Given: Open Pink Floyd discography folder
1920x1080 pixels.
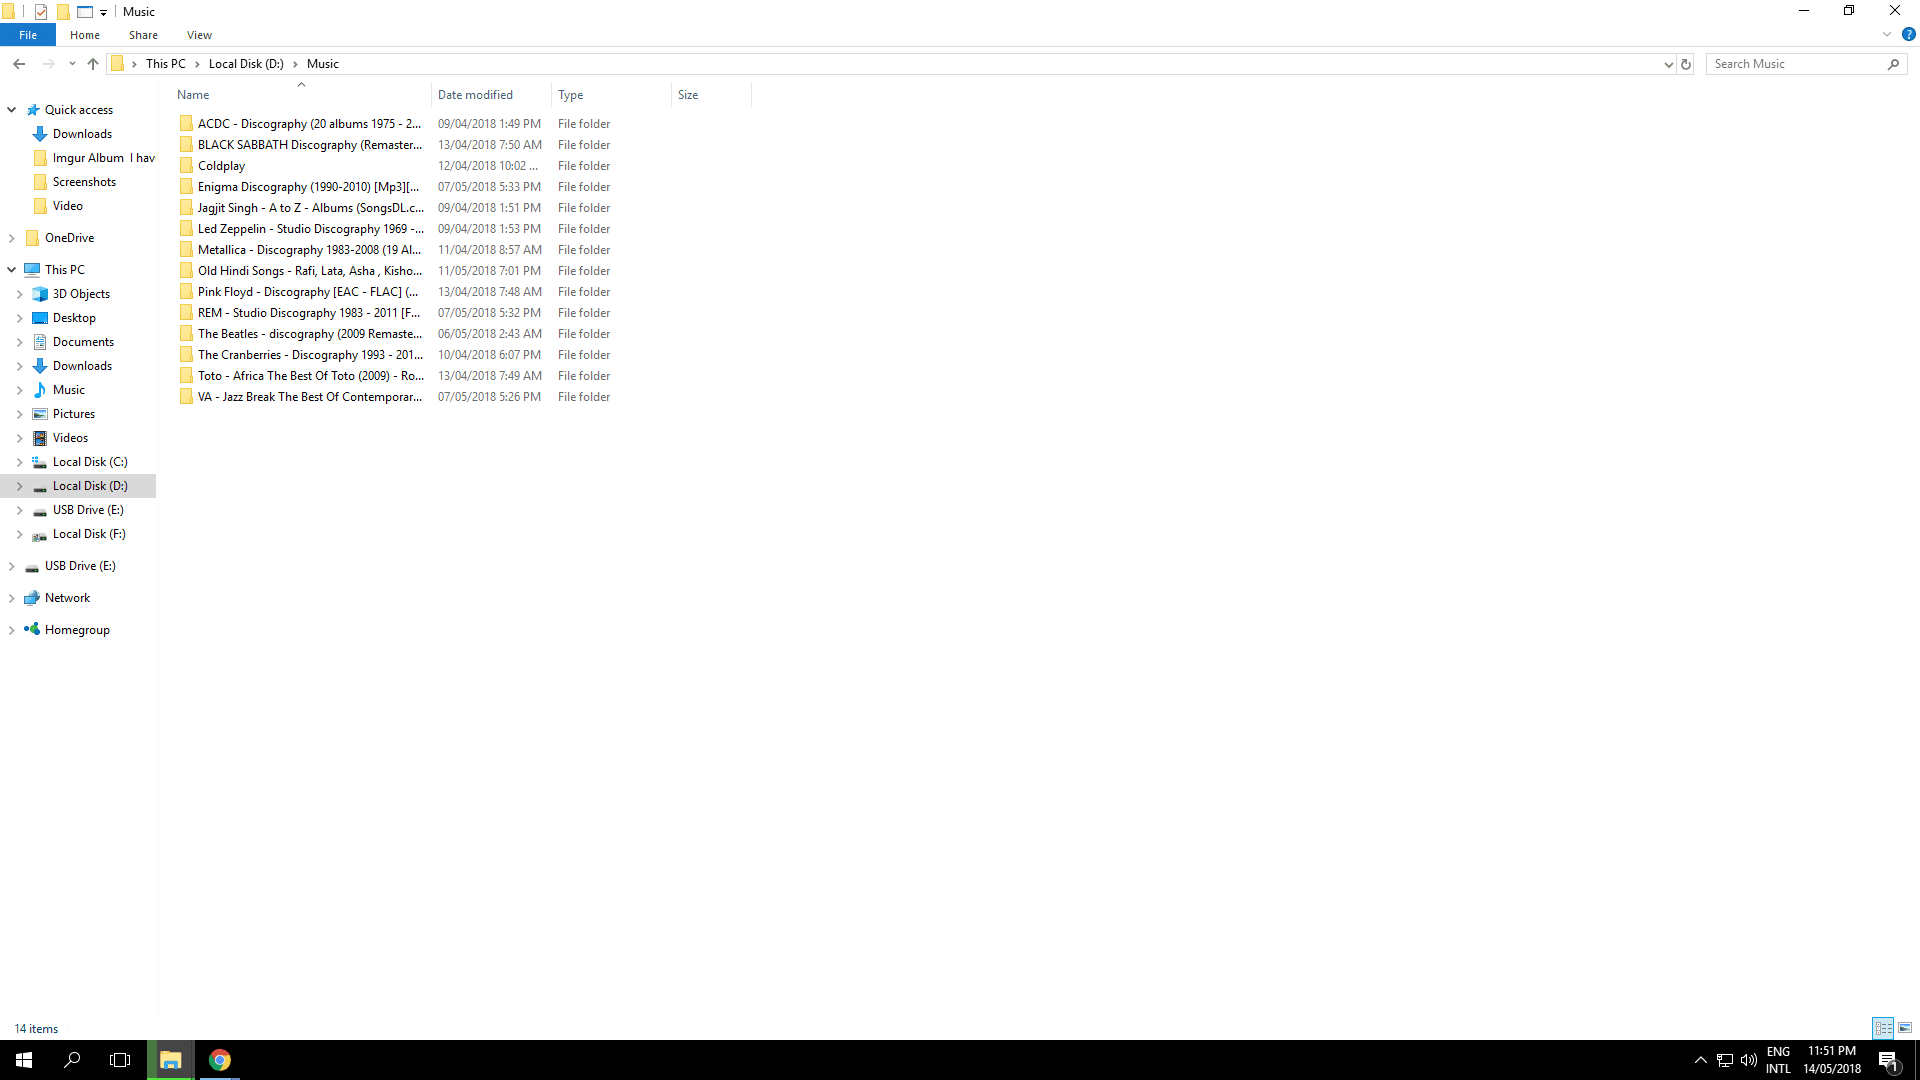Looking at the screenshot, I should [x=310, y=291].
